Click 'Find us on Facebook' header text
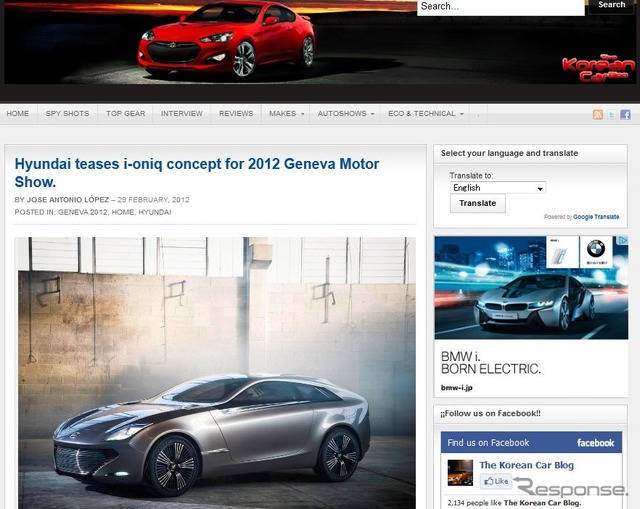The image size is (640, 509). pos(488,443)
